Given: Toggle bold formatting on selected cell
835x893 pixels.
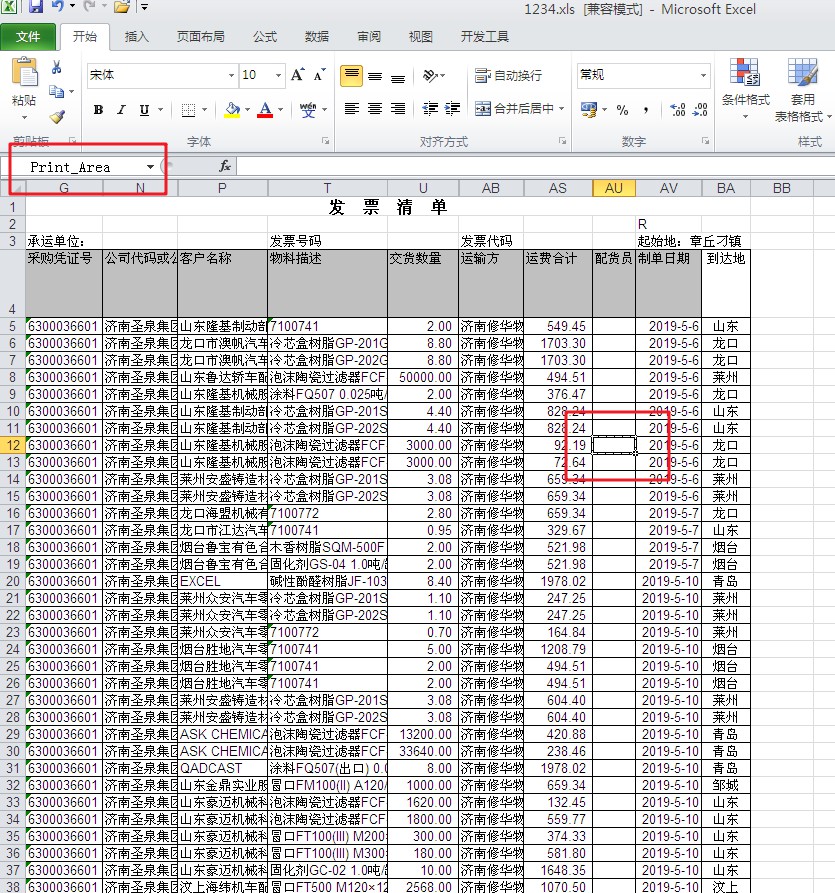Looking at the screenshot, I should tap(97, 109).
